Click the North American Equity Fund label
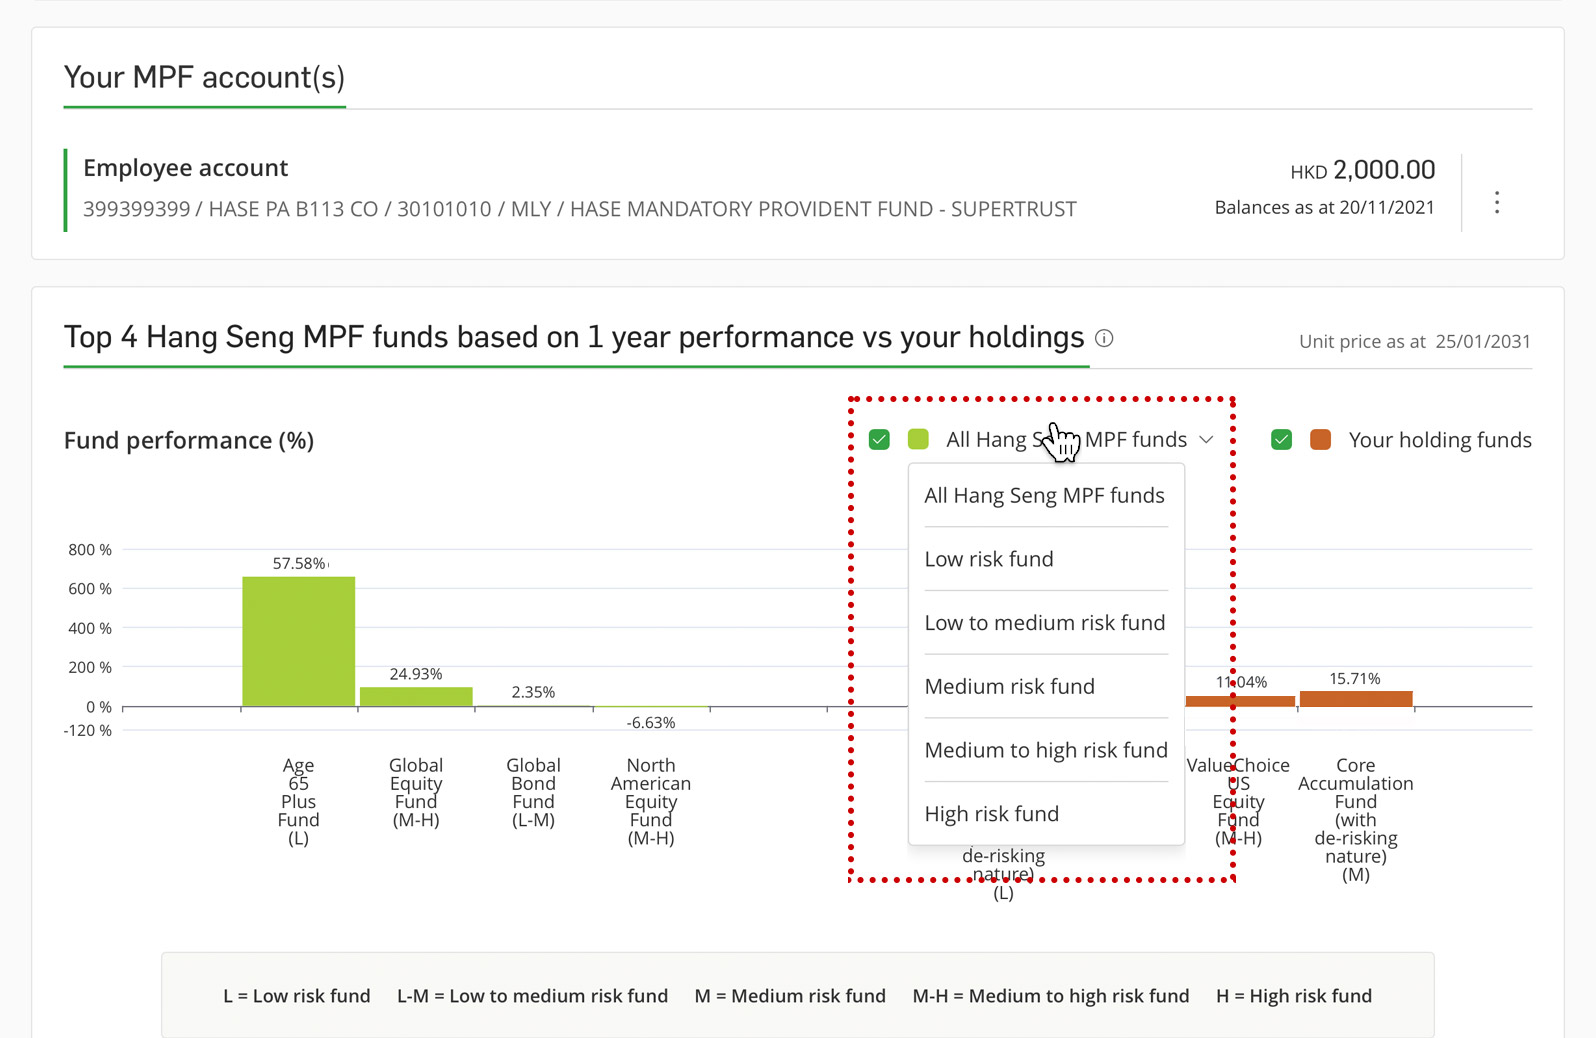1596x1038 pixels. point(651,802)
